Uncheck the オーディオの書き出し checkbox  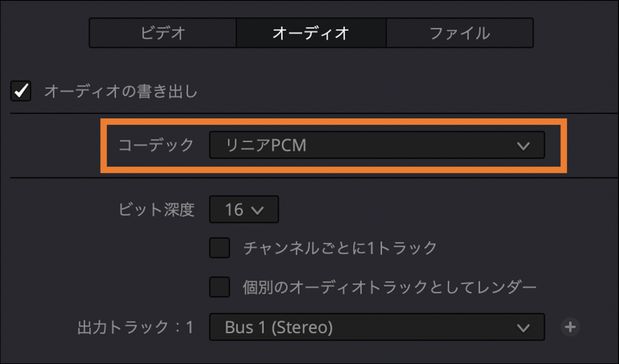click(21, 91)
